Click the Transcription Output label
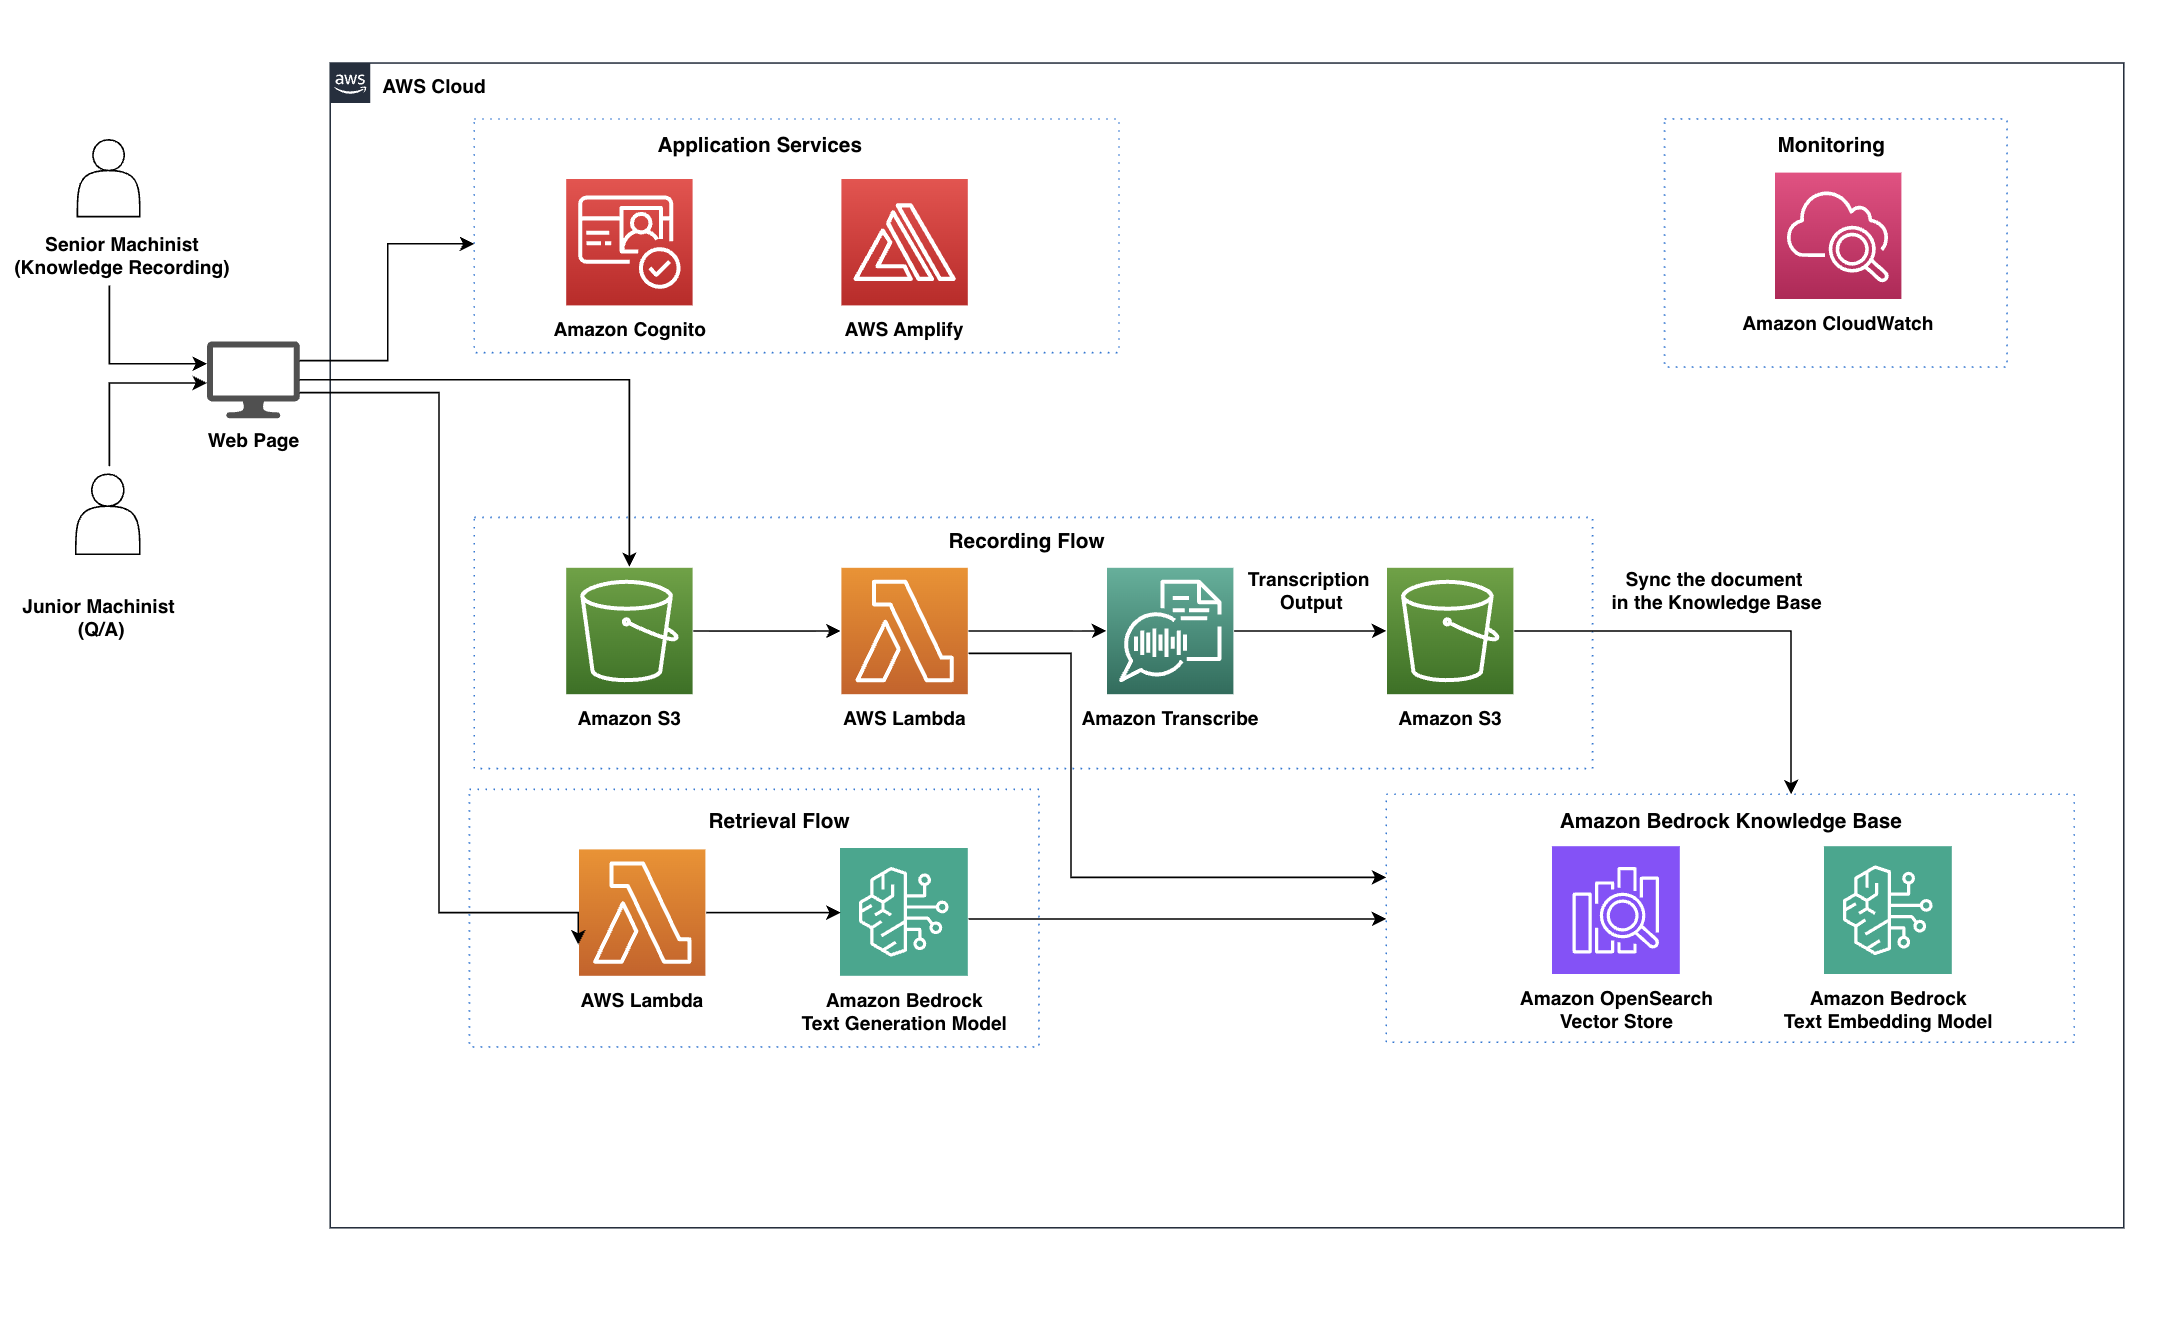The image size is (2166, 1342). 1308,591
